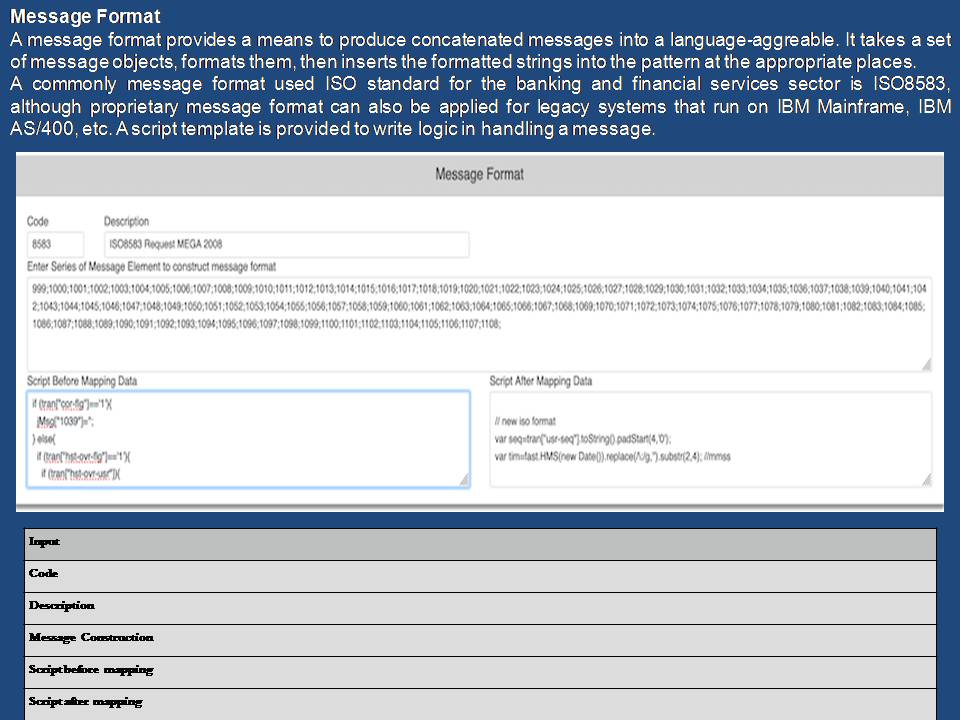Viewport: 960px width, 720px height.
Task: Focus the Script After Mapping Data editor
Action: click(x=710, y=438)
